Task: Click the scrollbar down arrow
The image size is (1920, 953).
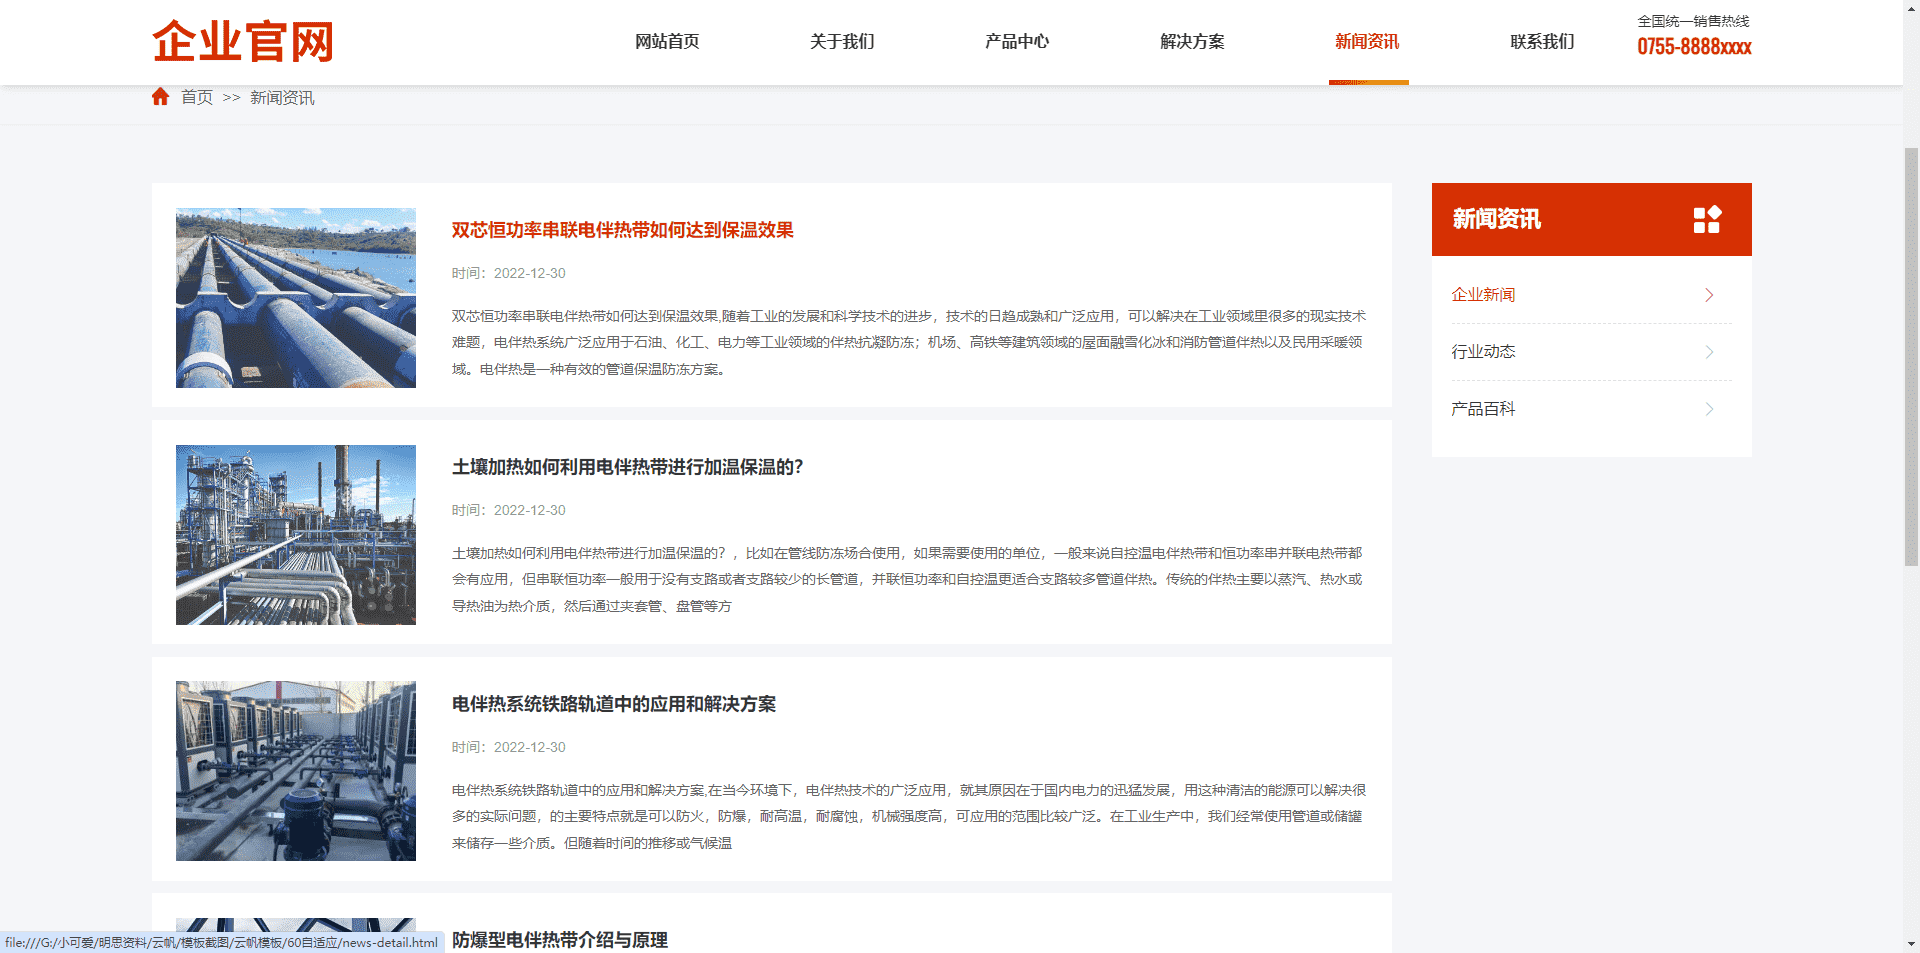Action: pyautogui.click(x=1911, y=944)
